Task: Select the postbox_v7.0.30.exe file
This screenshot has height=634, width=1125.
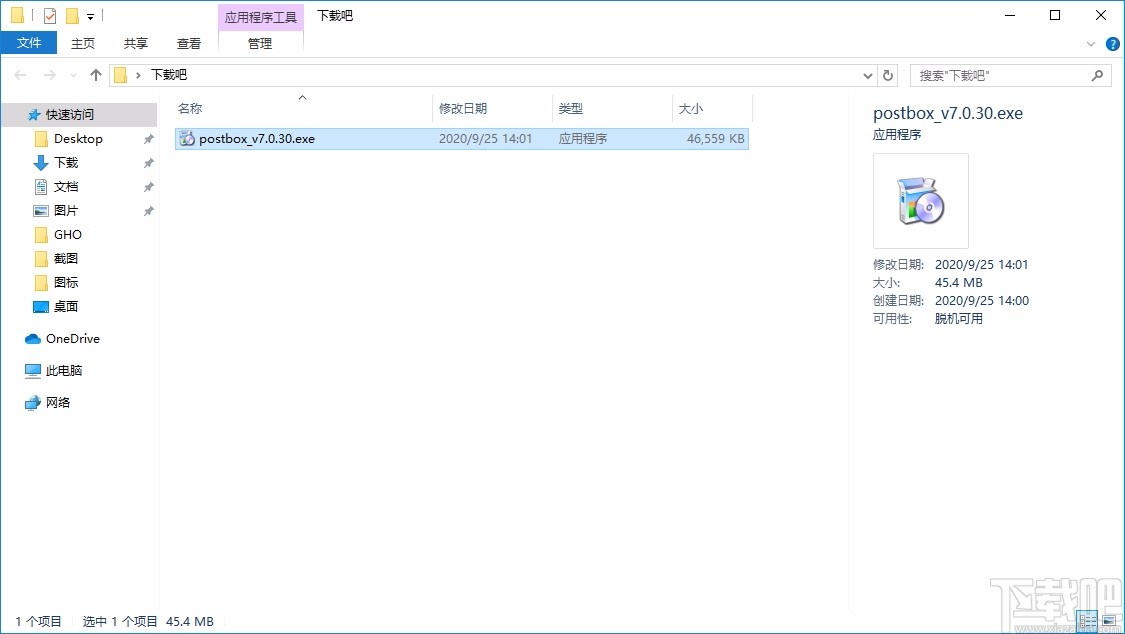Action: [461, 138]
